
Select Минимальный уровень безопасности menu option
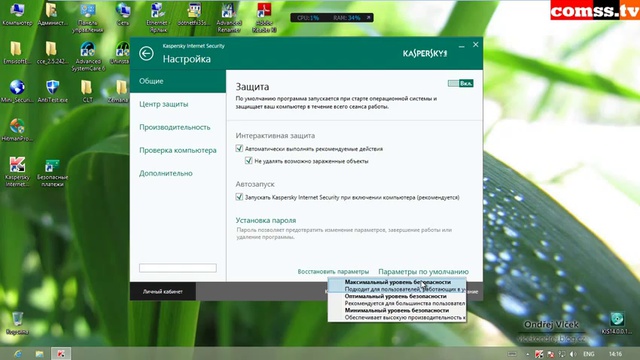tap(397, 314)
